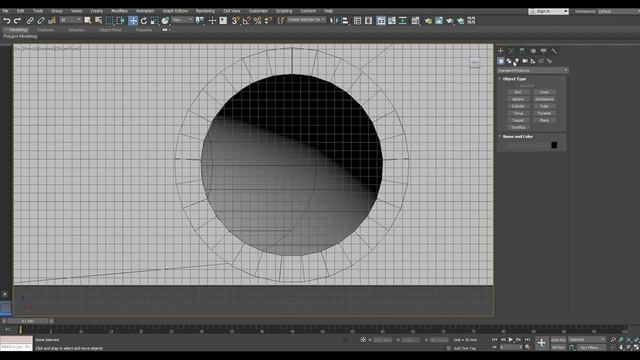Click the Plane primitive button
The width and height of the screenshot is (640, 360).
pyautogui.click(x=544, y=120)
